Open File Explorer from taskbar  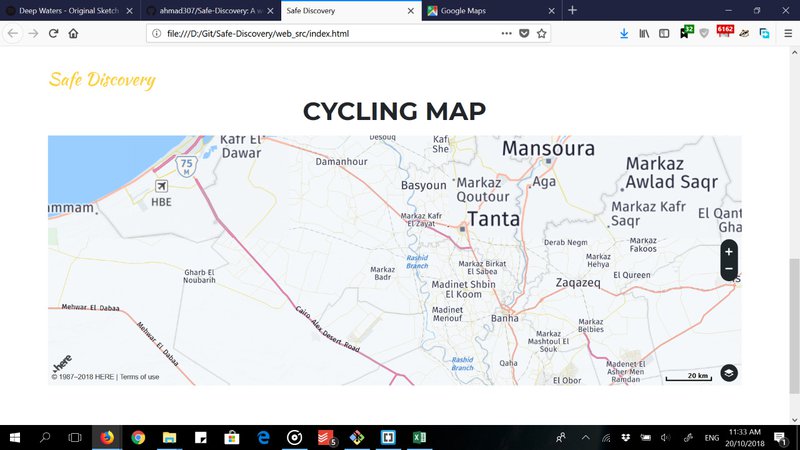point(169,437)
